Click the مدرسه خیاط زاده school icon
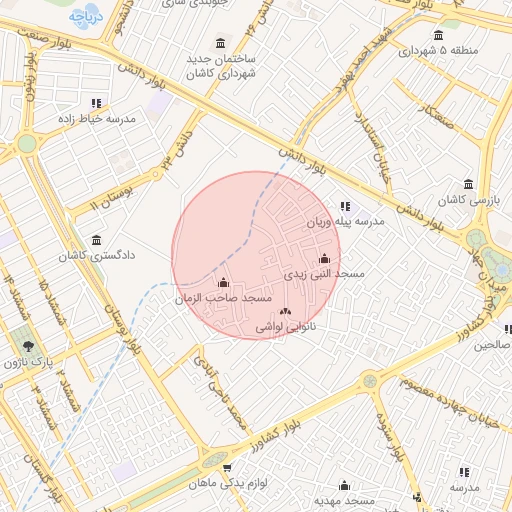Screen dimensions: 512x512 pos(96,104)
